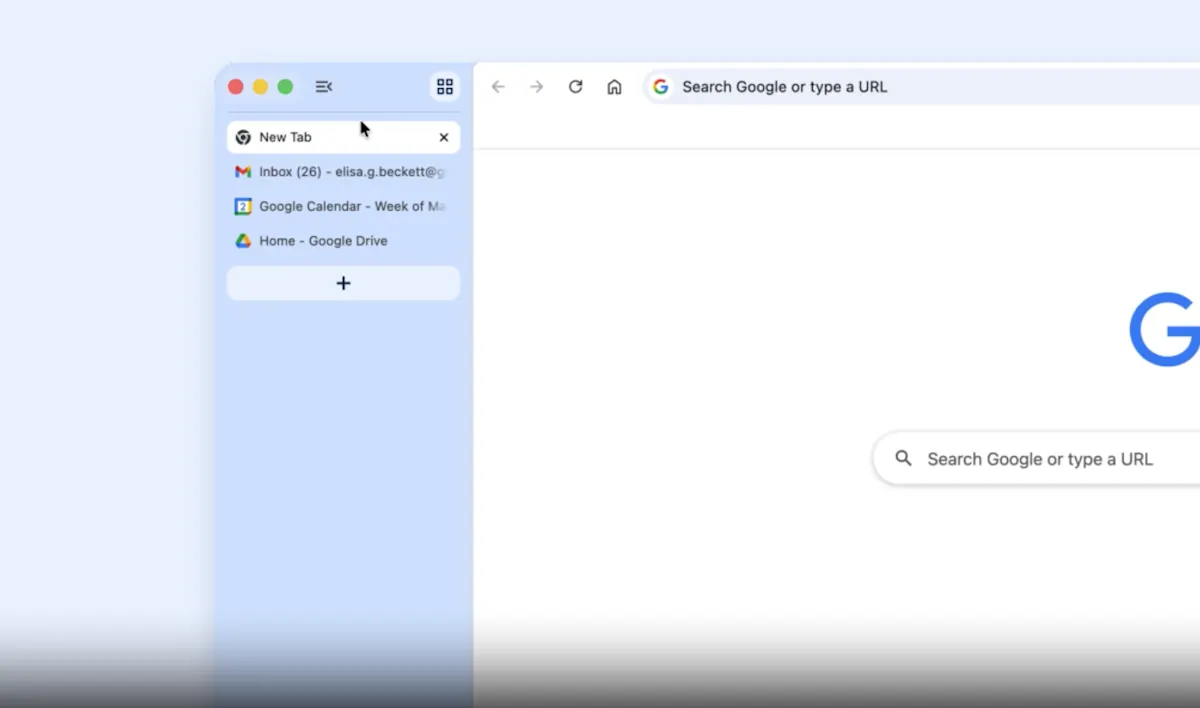
Task: Click the magnifier icon in Google search box
Action: pyautogui.click(x=904, y=459)
